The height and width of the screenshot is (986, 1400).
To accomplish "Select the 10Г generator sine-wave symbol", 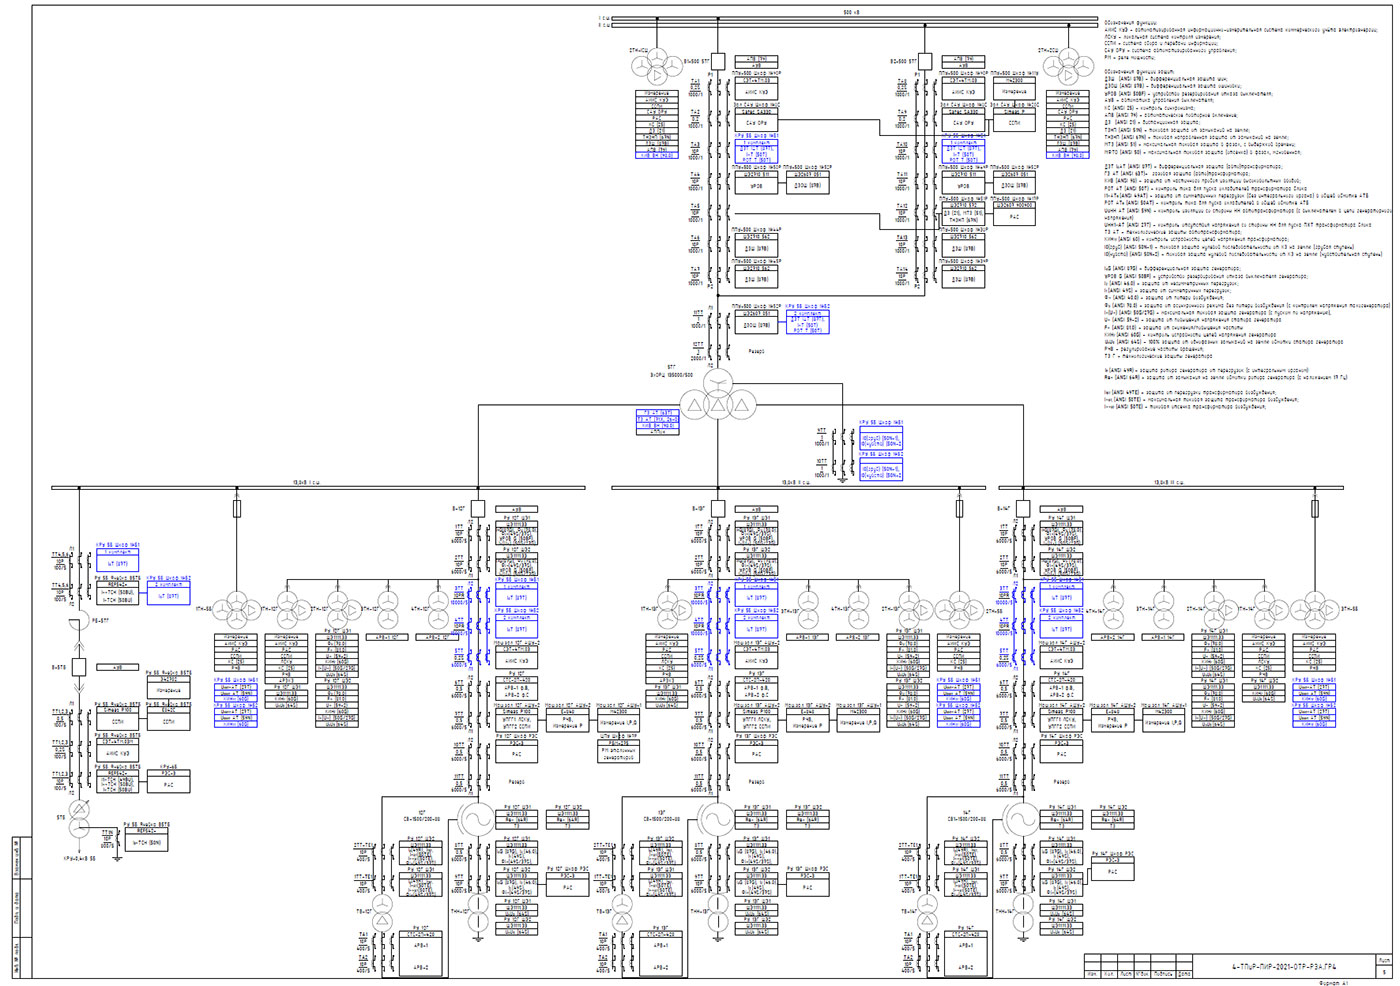I will click(478, 819).
